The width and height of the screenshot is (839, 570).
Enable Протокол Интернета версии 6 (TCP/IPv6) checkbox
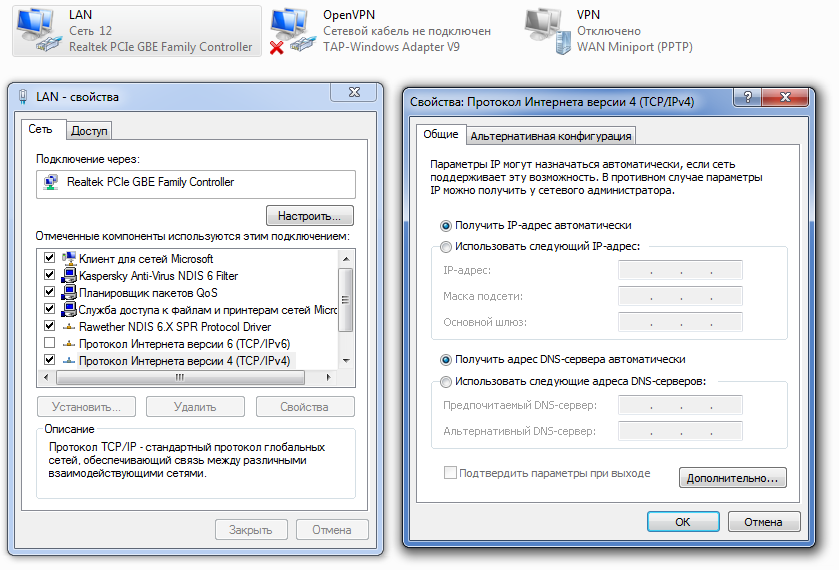point(49,343)
